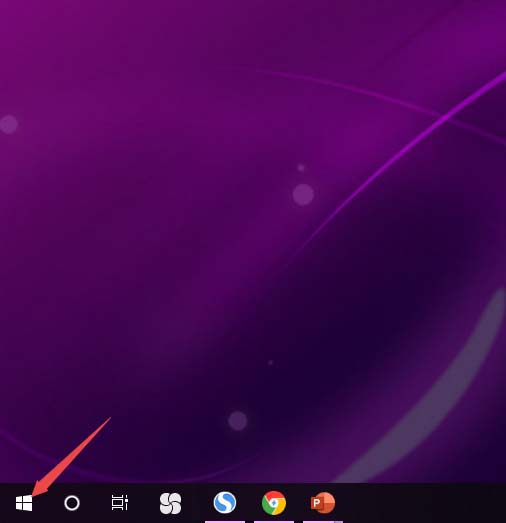Viewport: 506px width, 523px height.
Task: Open Task View on the taskbar
Action: pyautogui.click(x=120, y=503)
